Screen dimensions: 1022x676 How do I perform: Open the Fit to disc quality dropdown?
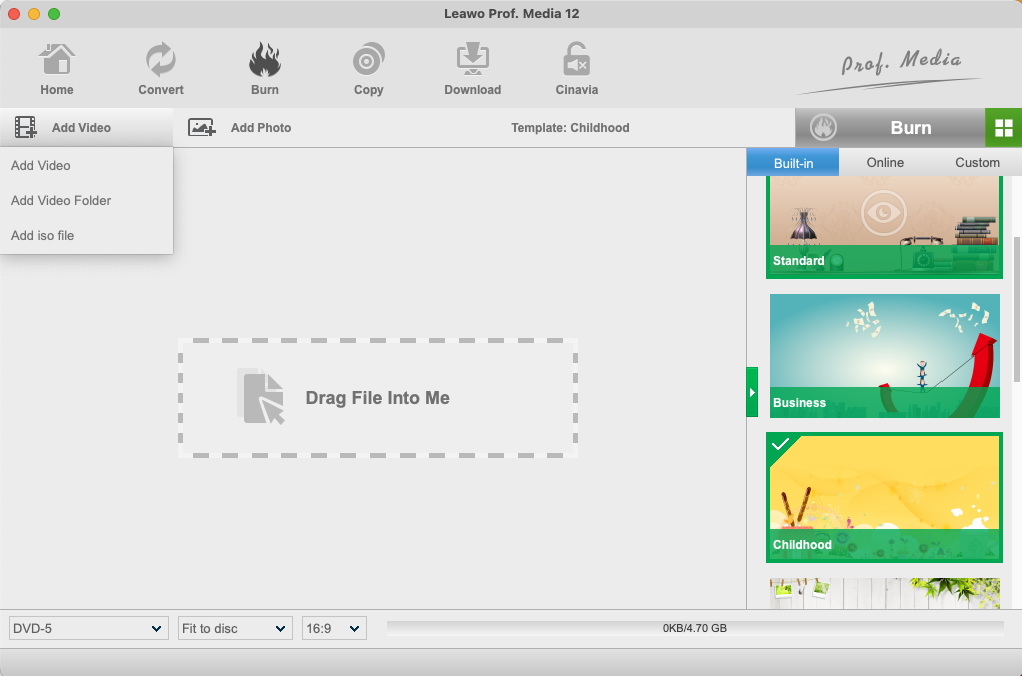(x=235, y=628)
